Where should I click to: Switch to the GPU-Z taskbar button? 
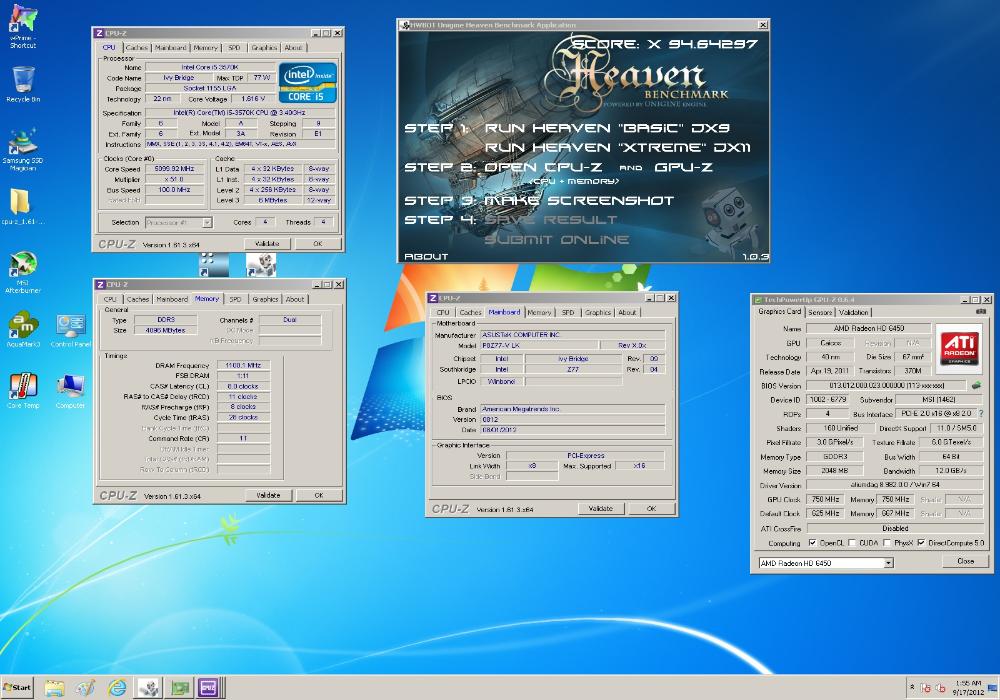pyautogui.click(x=180, y=688)
